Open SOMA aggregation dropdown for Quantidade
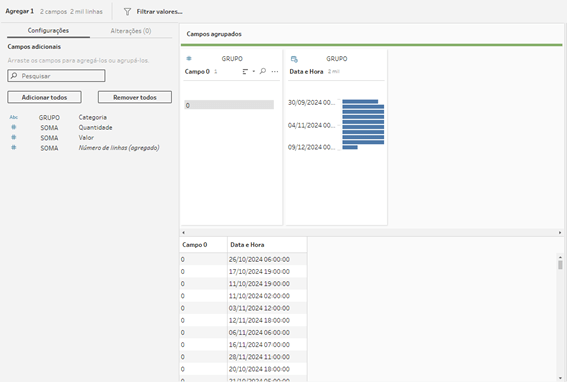Viewport: 567px width, 382px height. [x=49, y=128]
